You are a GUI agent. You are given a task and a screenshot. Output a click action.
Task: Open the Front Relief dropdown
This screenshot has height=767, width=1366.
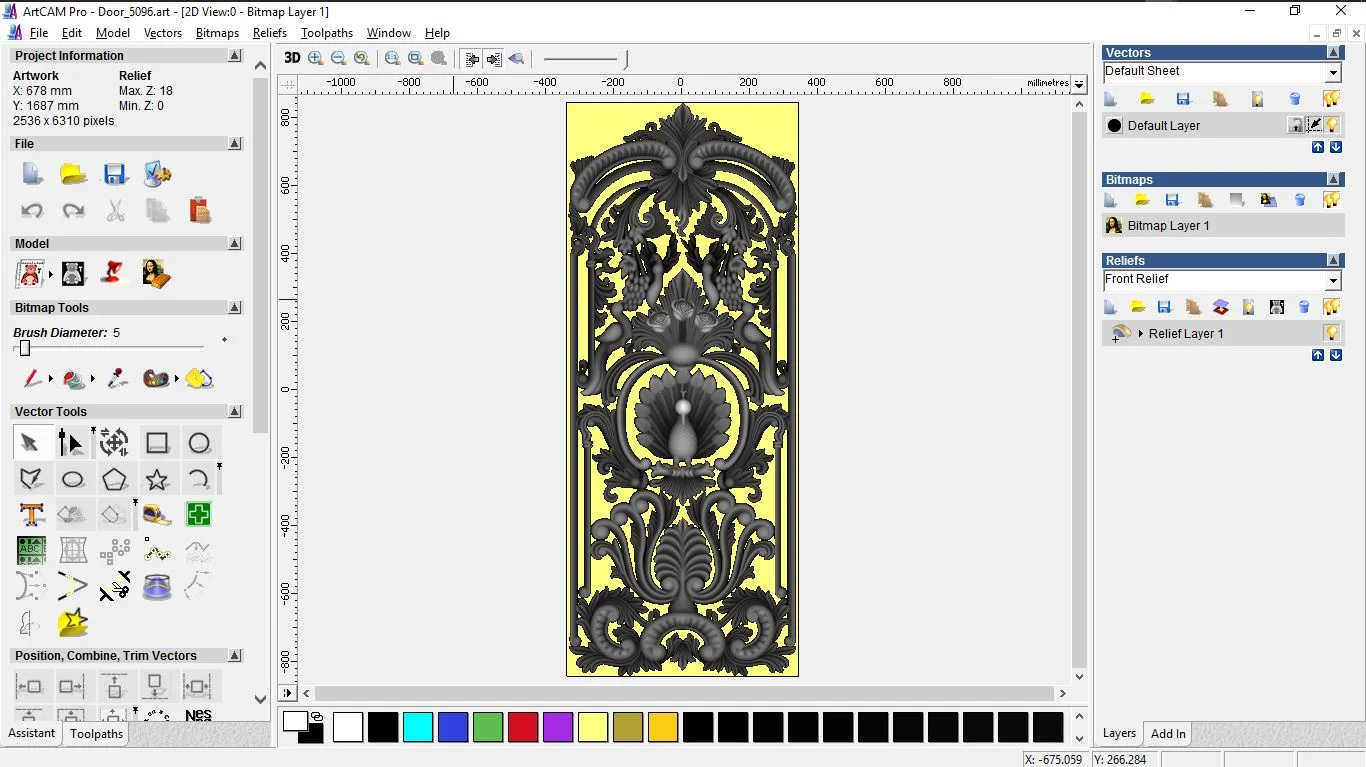[1333, 280]
